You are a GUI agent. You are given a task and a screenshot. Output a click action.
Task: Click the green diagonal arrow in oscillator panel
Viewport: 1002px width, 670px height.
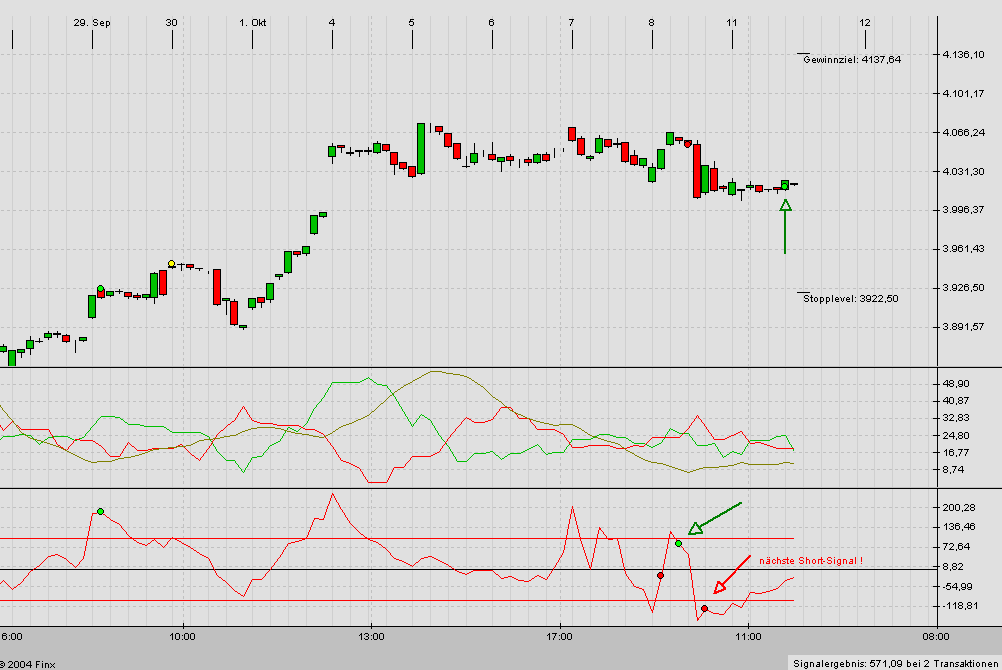click(715, 517)
